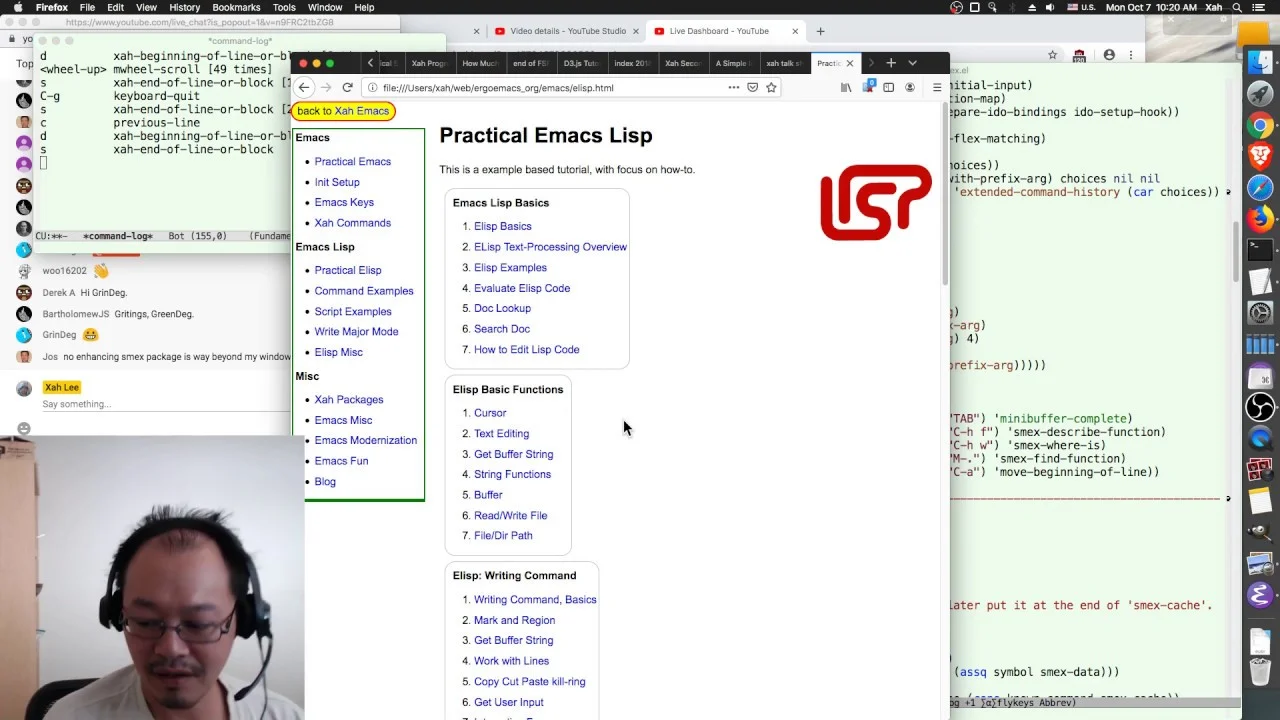Open Spotlight search in menu bar
Screen dimensions: 1280x720
click(x=1236, y=8)
